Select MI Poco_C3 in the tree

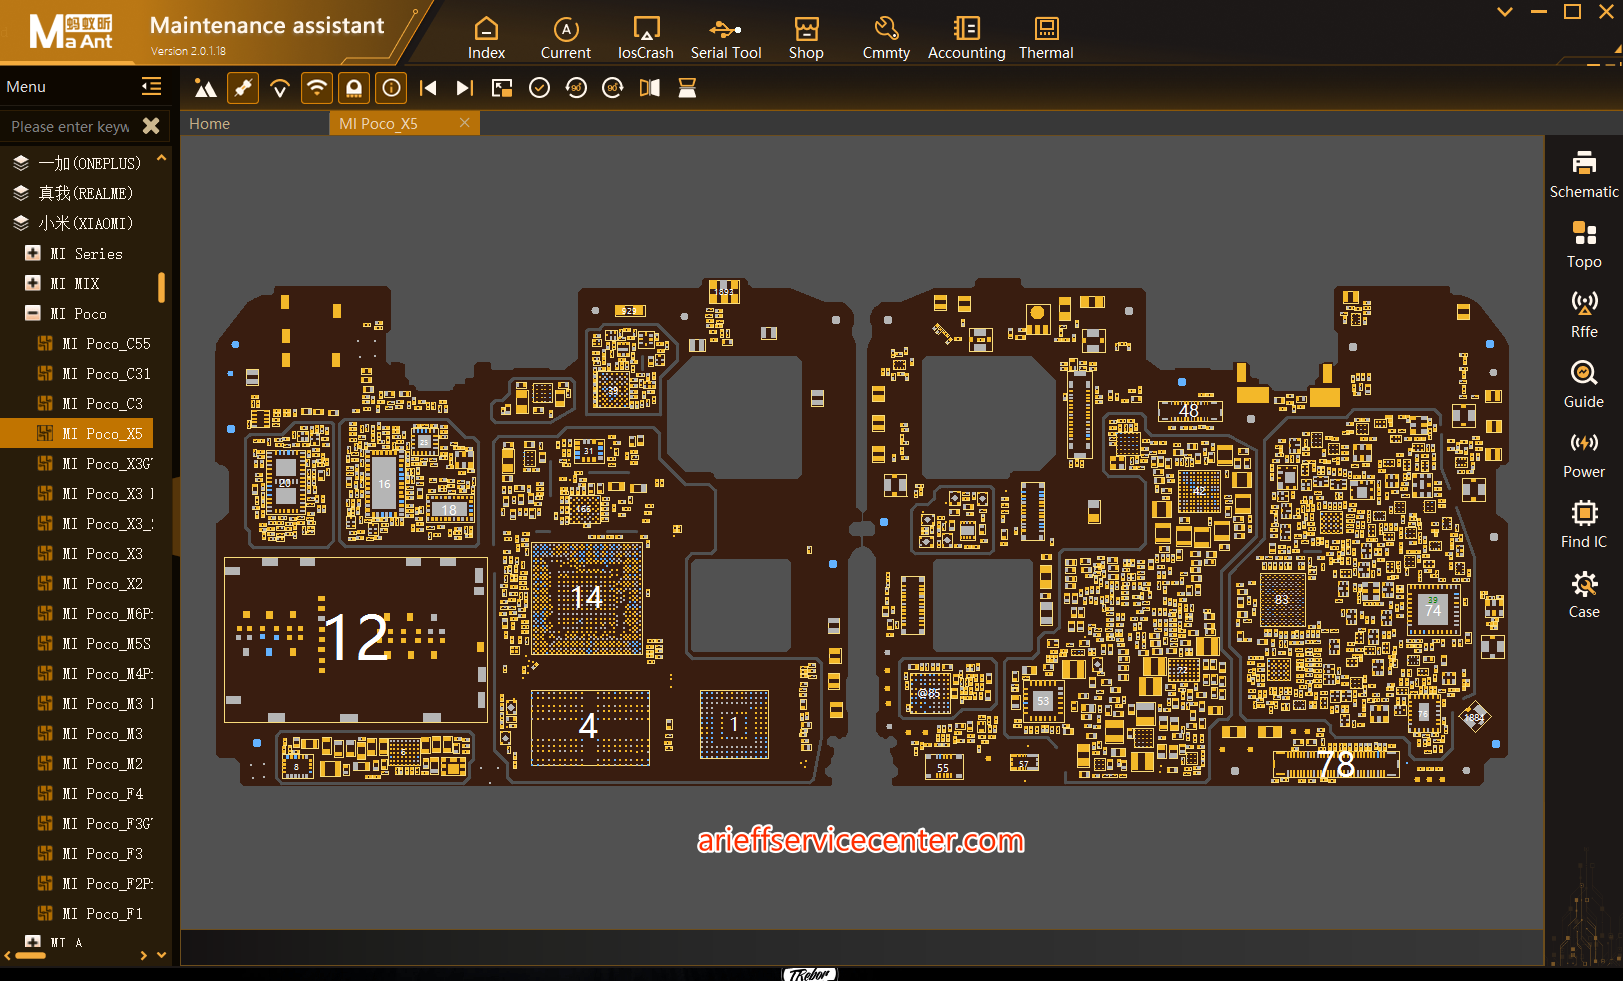coord(88,404)
